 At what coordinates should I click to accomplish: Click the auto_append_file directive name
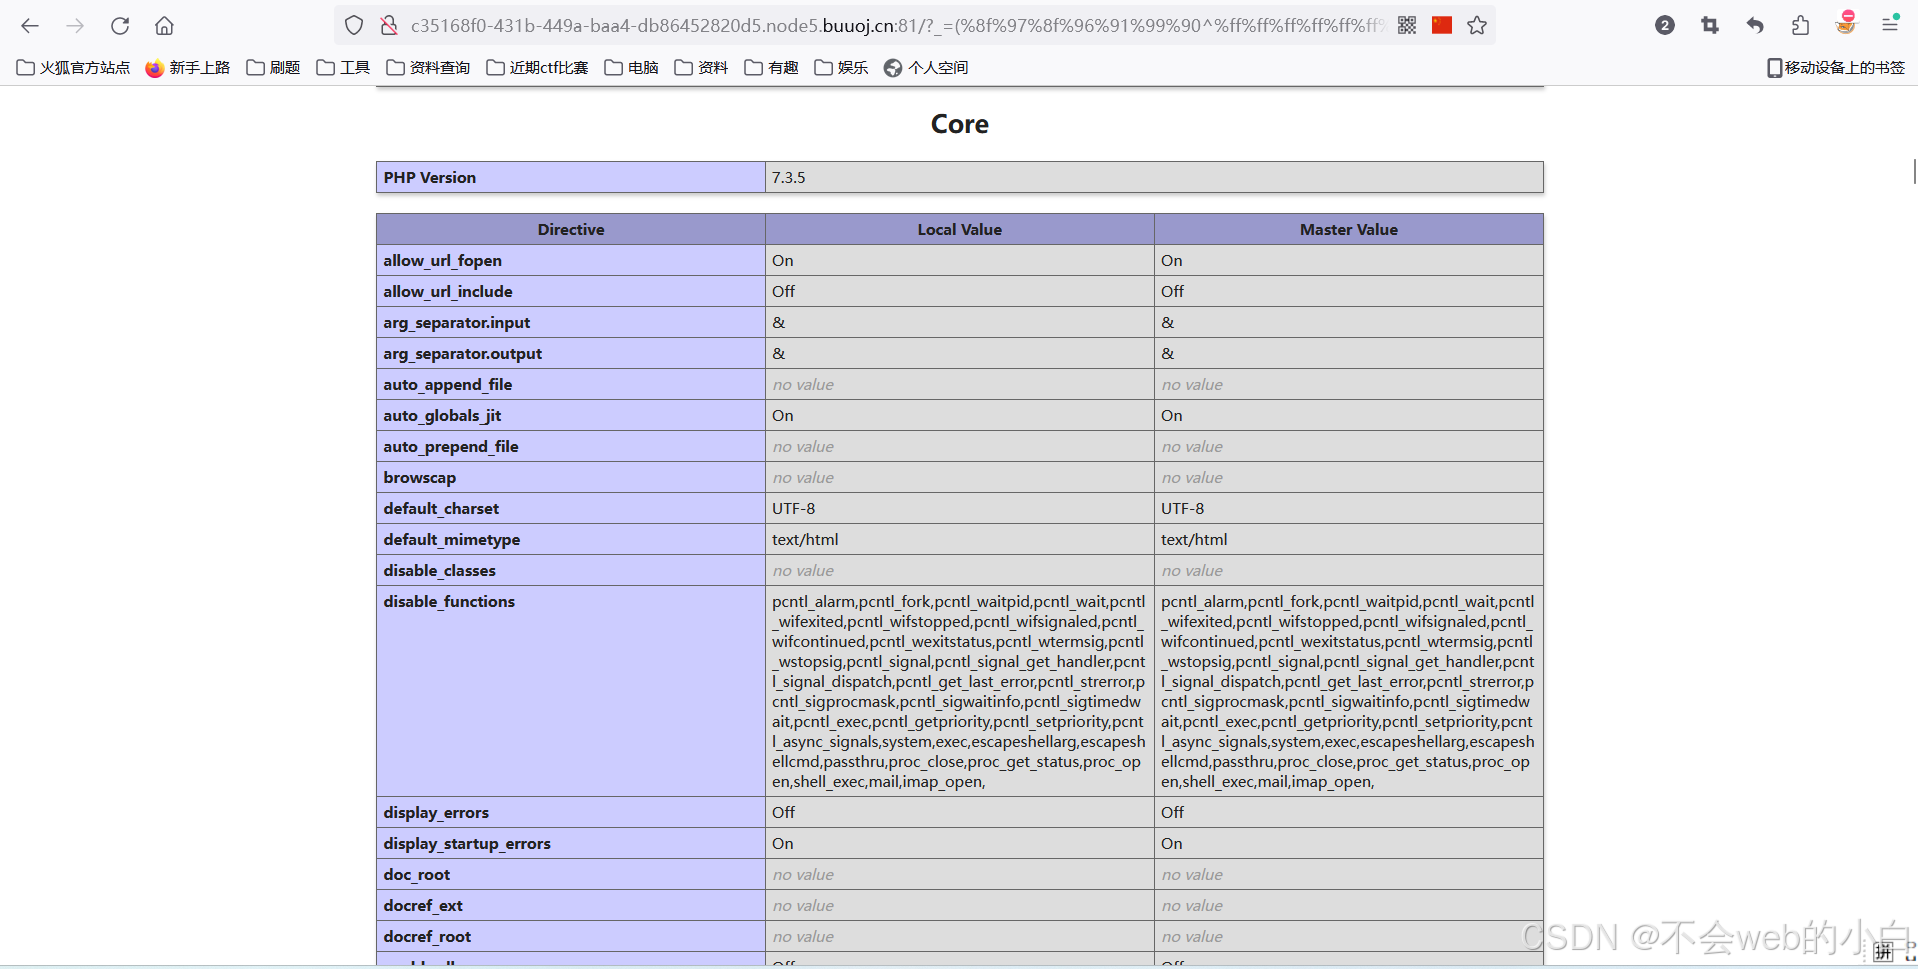447,384
